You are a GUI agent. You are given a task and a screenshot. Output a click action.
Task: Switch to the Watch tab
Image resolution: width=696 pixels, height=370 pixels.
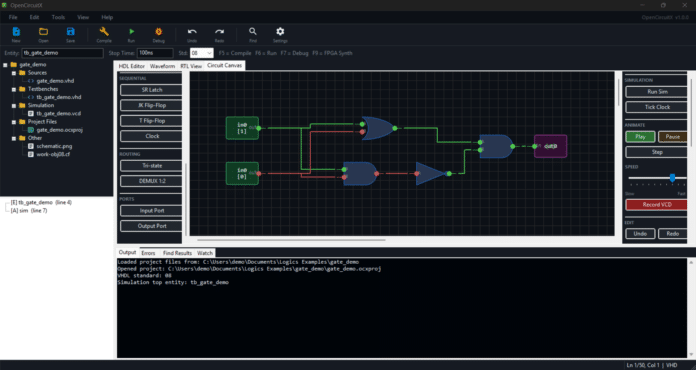pos(205,253)
